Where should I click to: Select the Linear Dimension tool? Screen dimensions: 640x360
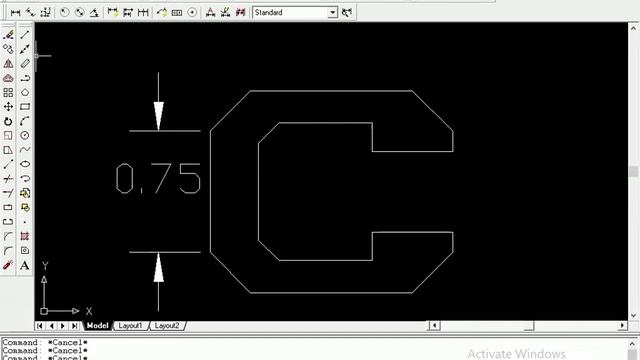(16, 13)
